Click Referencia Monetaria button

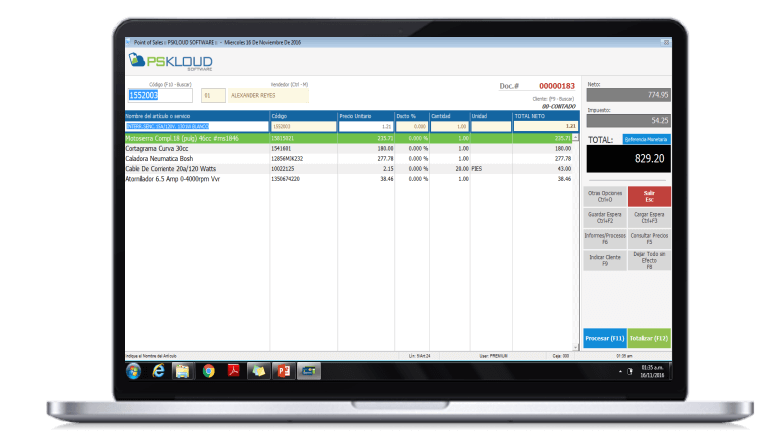646,139
